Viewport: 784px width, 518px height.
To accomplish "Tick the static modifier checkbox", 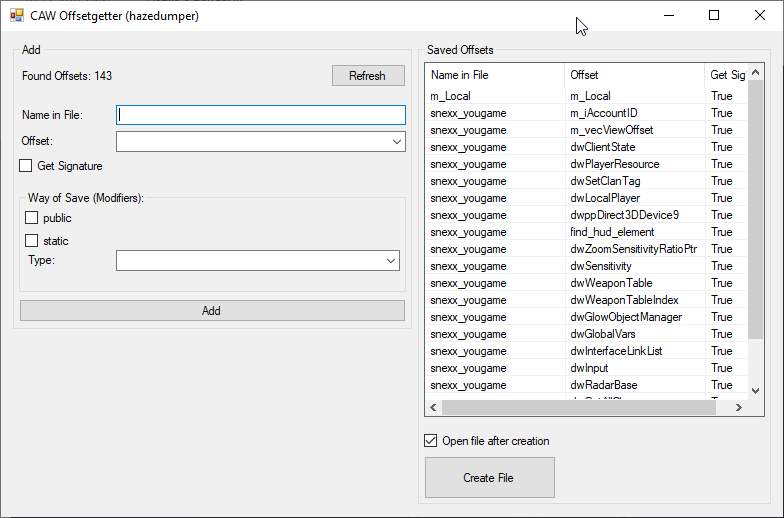I will [32, 241].
